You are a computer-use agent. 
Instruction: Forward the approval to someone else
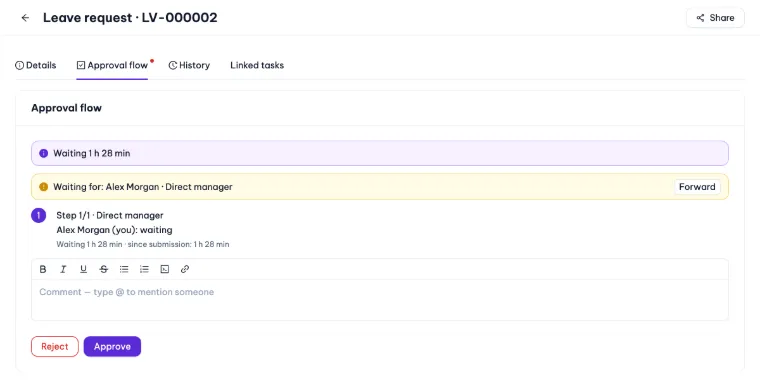[x=697, y=187]
